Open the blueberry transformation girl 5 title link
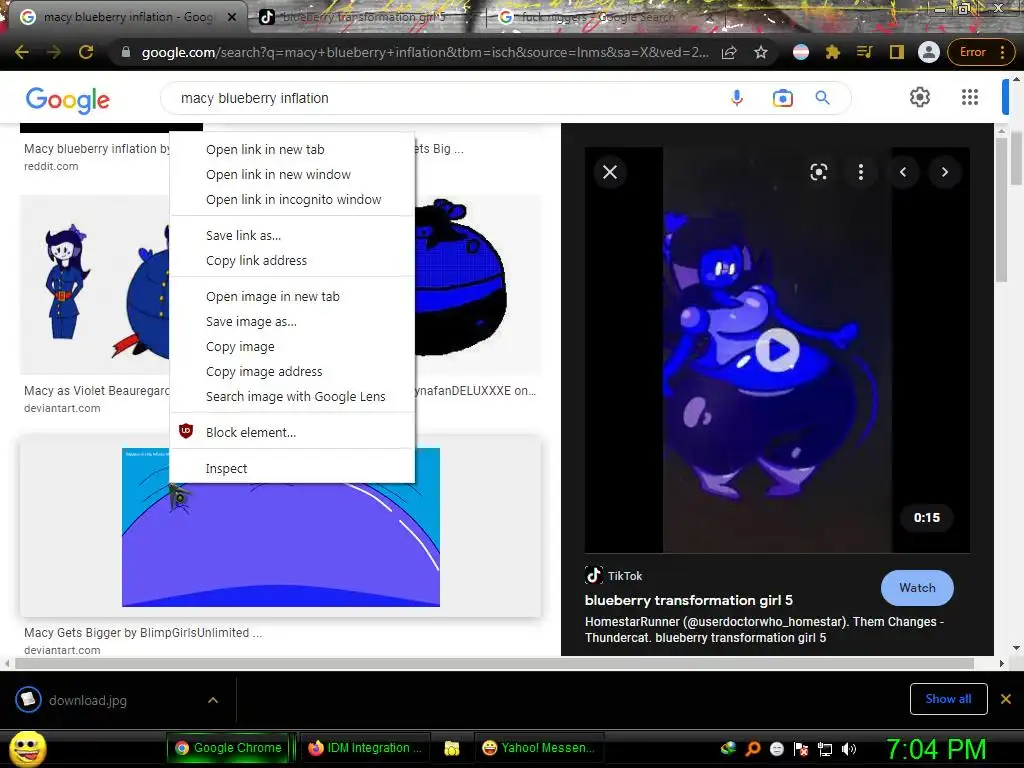The image size is (1024, 768). tap(688, 600)
